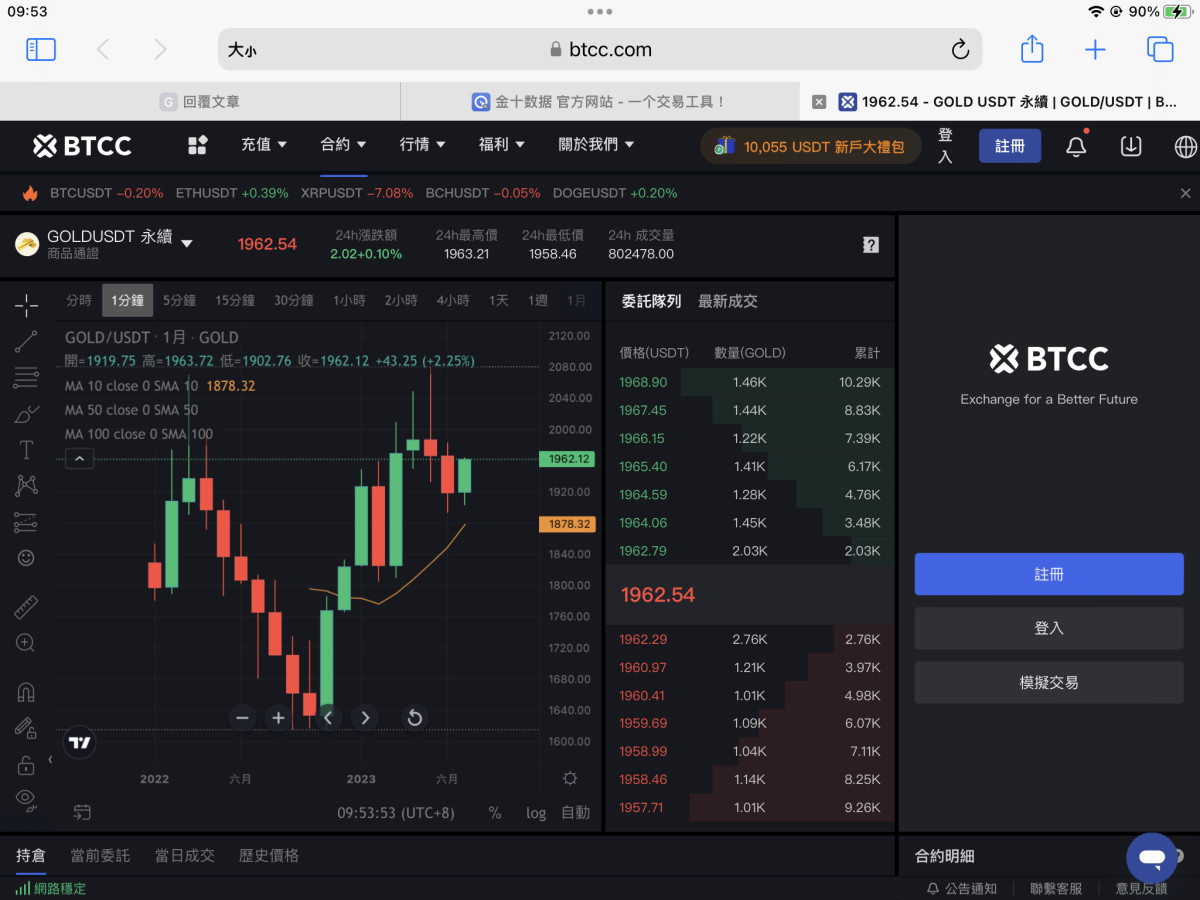Screen dimensions: 1200x900
Task: Toggle lock all drawing tools
Action: click(26, 765)
